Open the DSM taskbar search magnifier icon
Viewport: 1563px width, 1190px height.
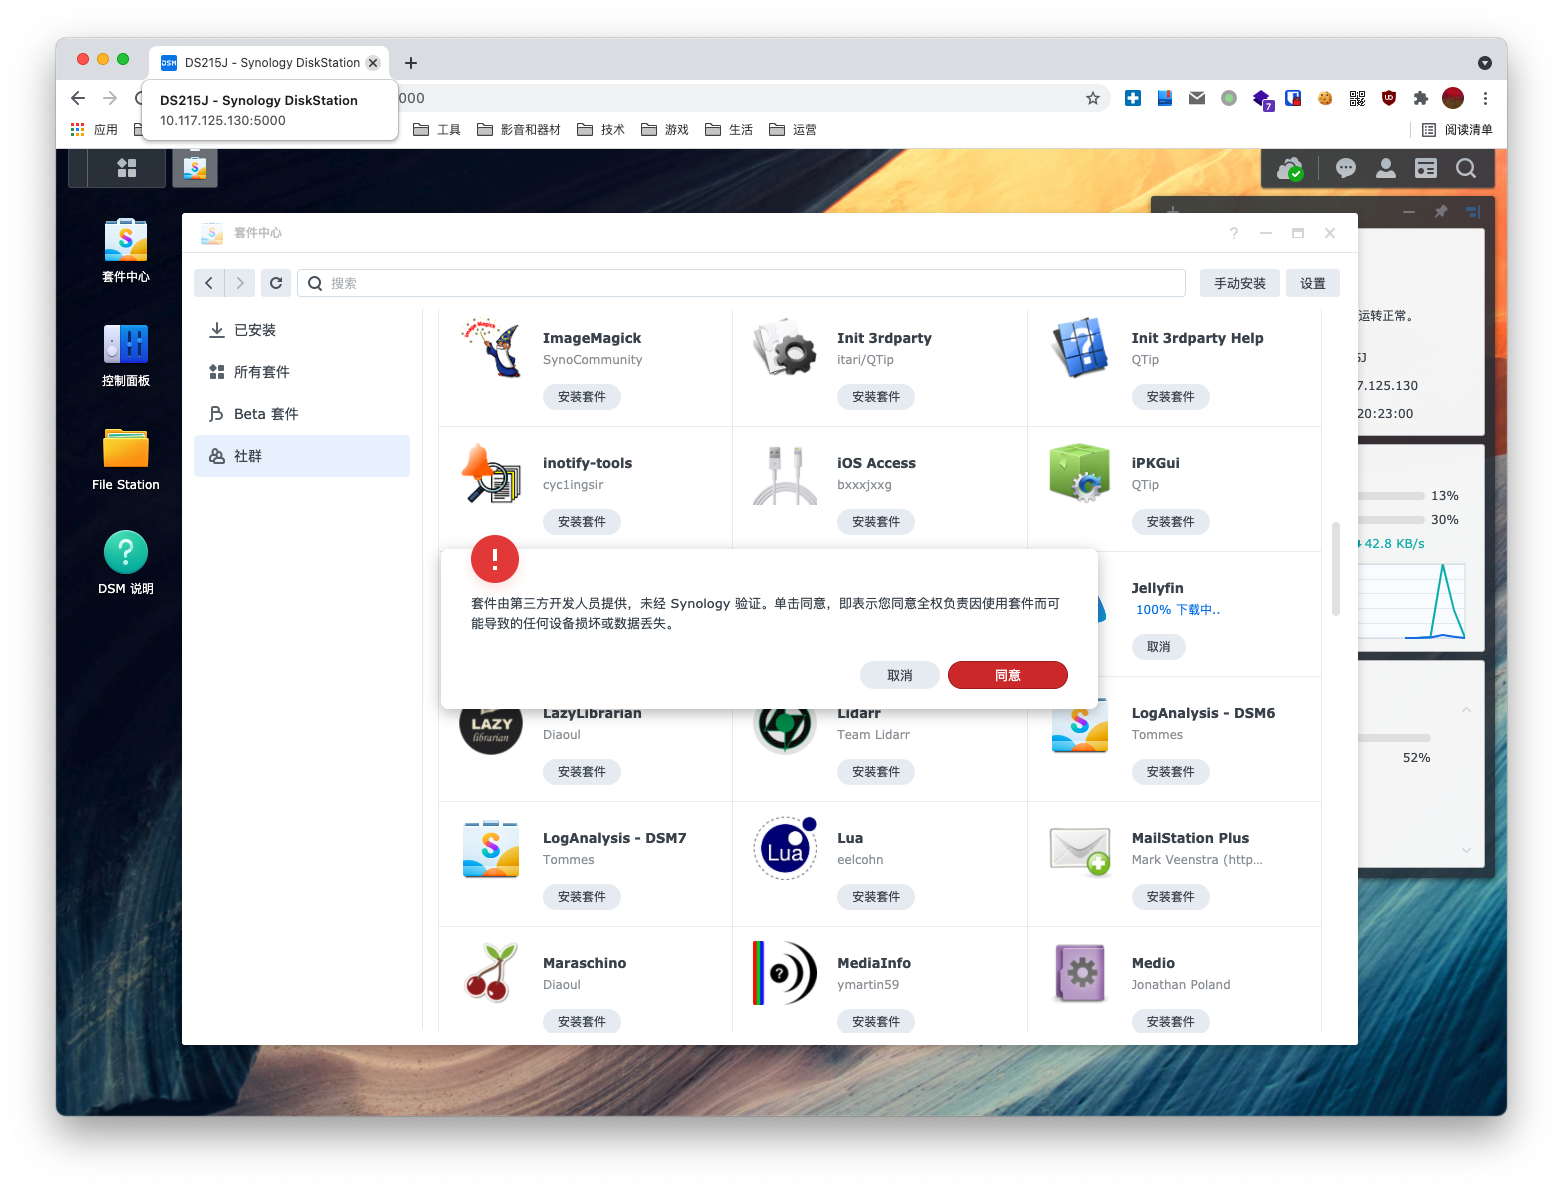point(1466,169)
